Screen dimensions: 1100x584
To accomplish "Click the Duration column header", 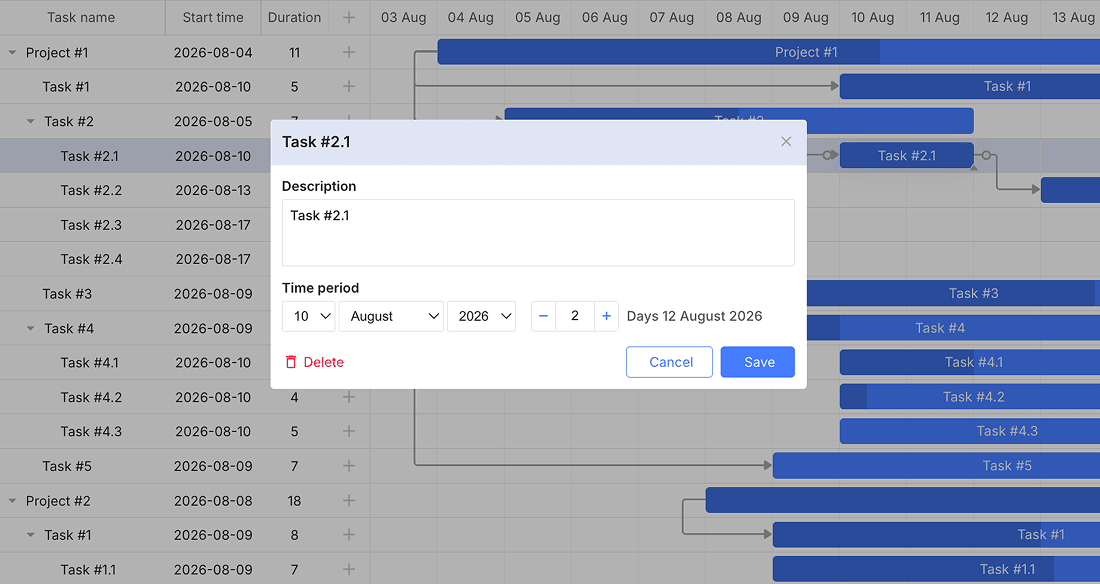I will pos(294,18).
